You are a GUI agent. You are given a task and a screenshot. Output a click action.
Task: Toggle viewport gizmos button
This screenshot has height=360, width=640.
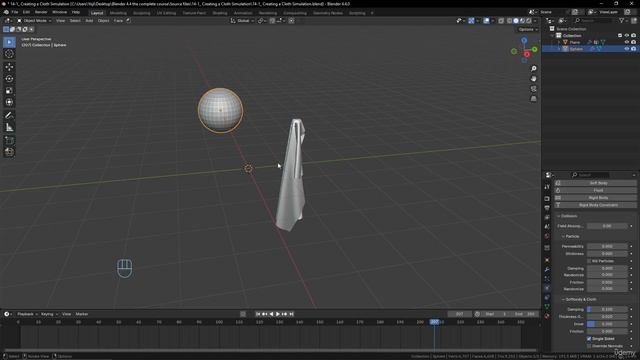[471, 21]
